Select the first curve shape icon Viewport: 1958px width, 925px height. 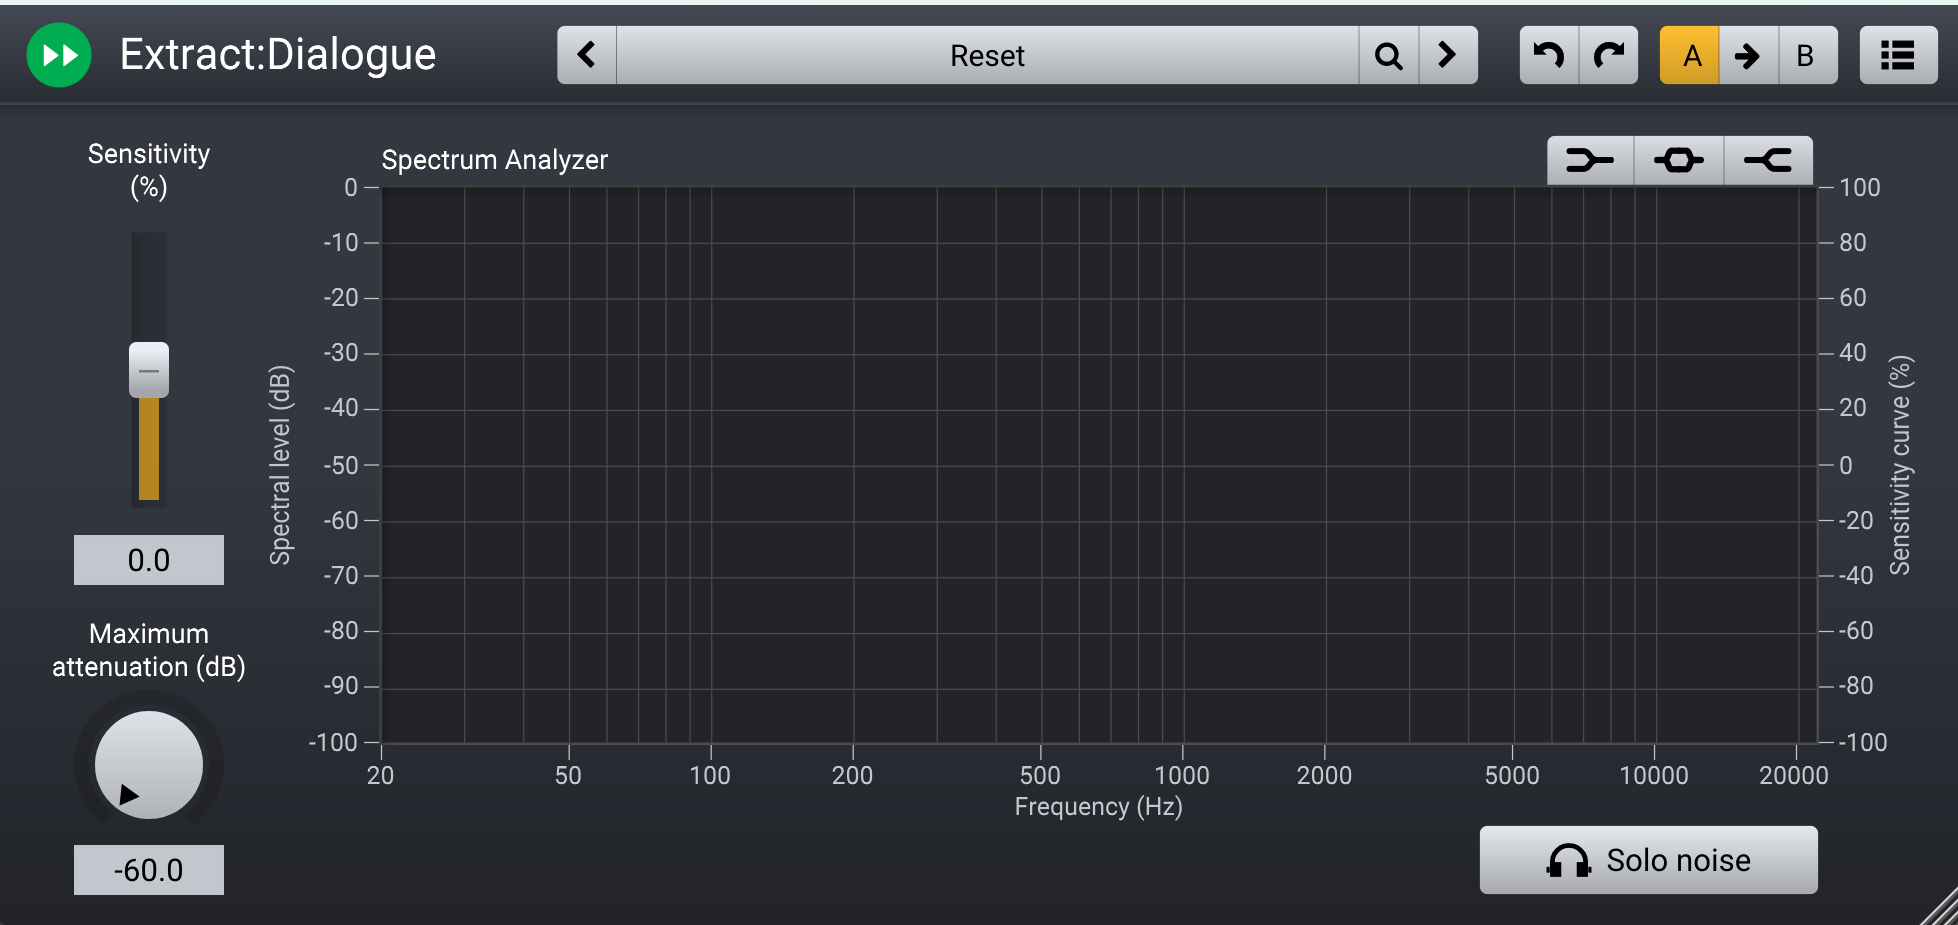[x=1590, y=160]
